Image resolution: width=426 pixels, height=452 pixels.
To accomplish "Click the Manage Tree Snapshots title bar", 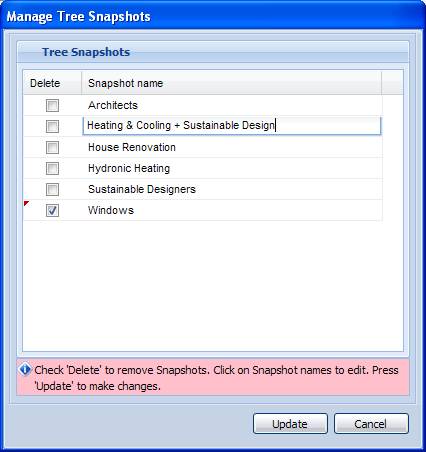I will coord(213,16).
